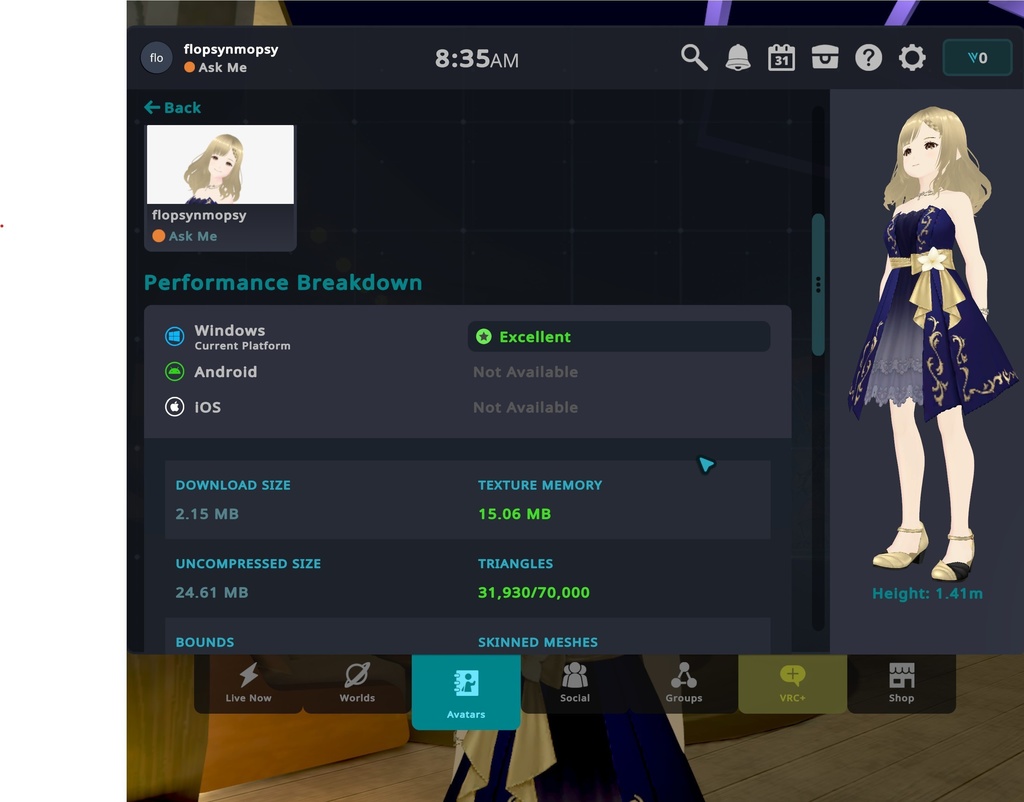The height and width of the screenshot is (802, 1024).
Task: Open the Shop tab
Action: pyautogui.click(x=901, y=684)
